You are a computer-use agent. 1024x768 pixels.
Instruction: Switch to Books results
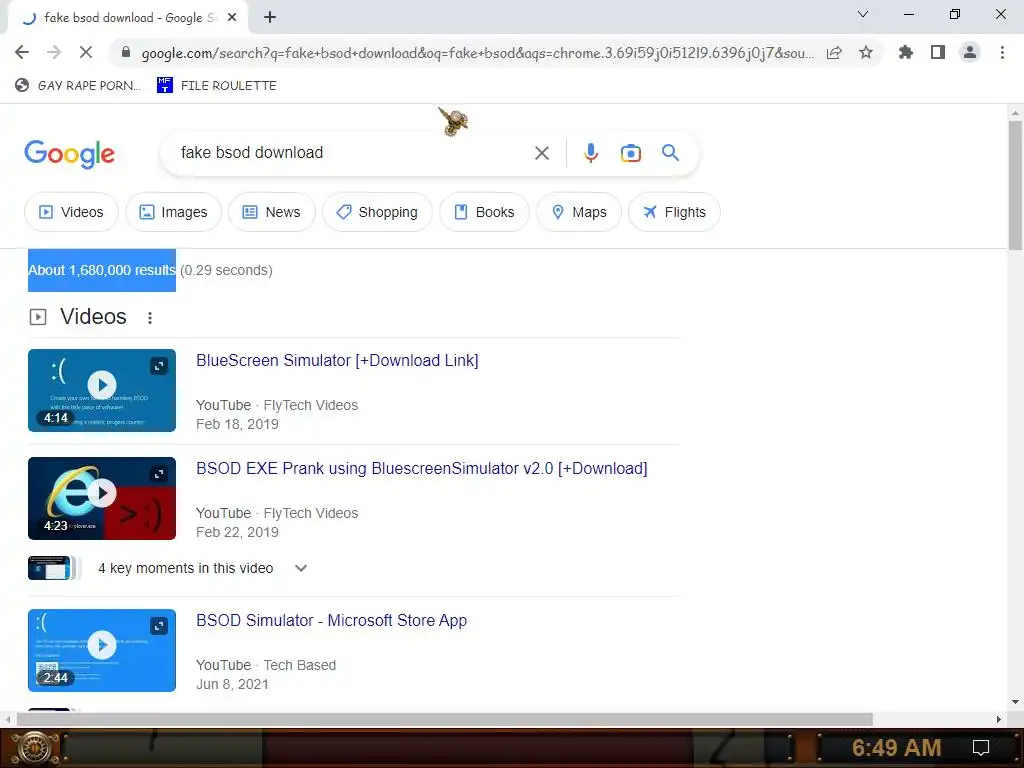484,212
